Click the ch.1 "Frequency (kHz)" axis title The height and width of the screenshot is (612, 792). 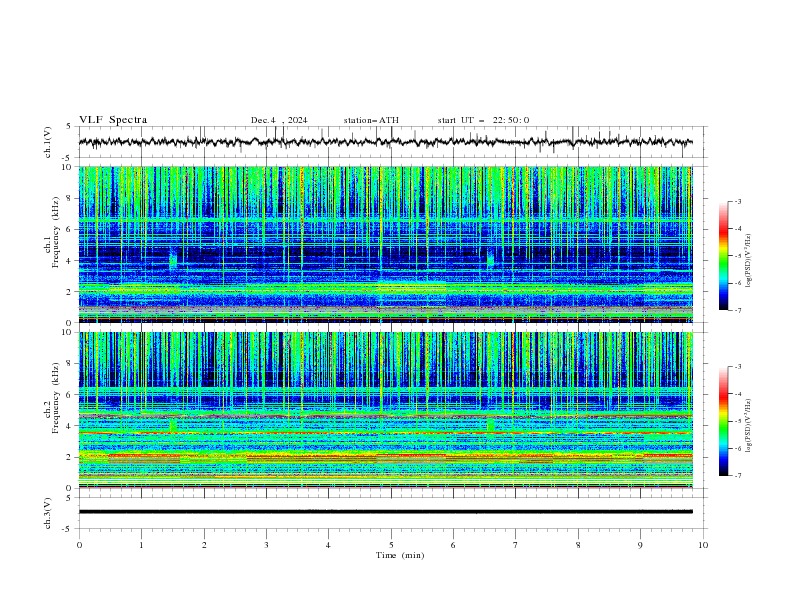point(56,232)
